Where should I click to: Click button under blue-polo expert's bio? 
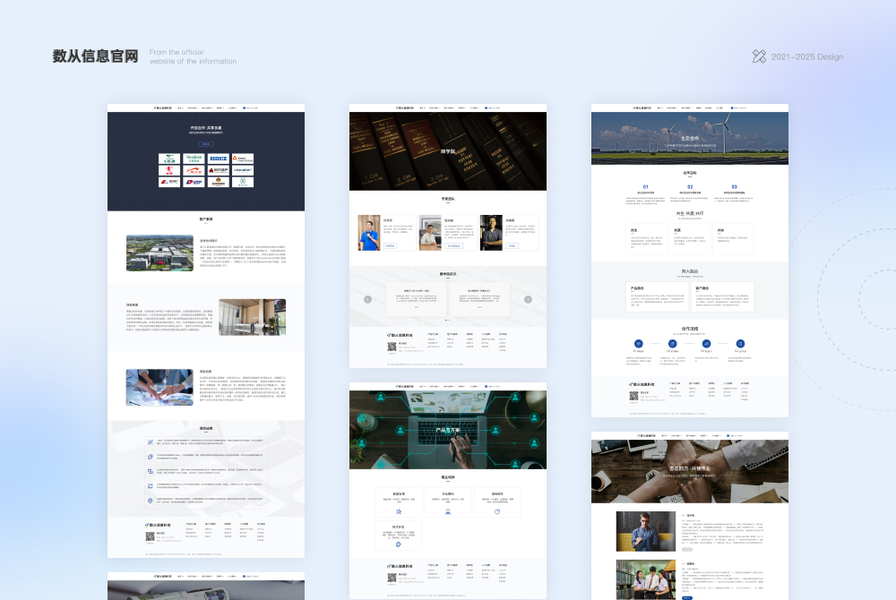pos(390,246)
